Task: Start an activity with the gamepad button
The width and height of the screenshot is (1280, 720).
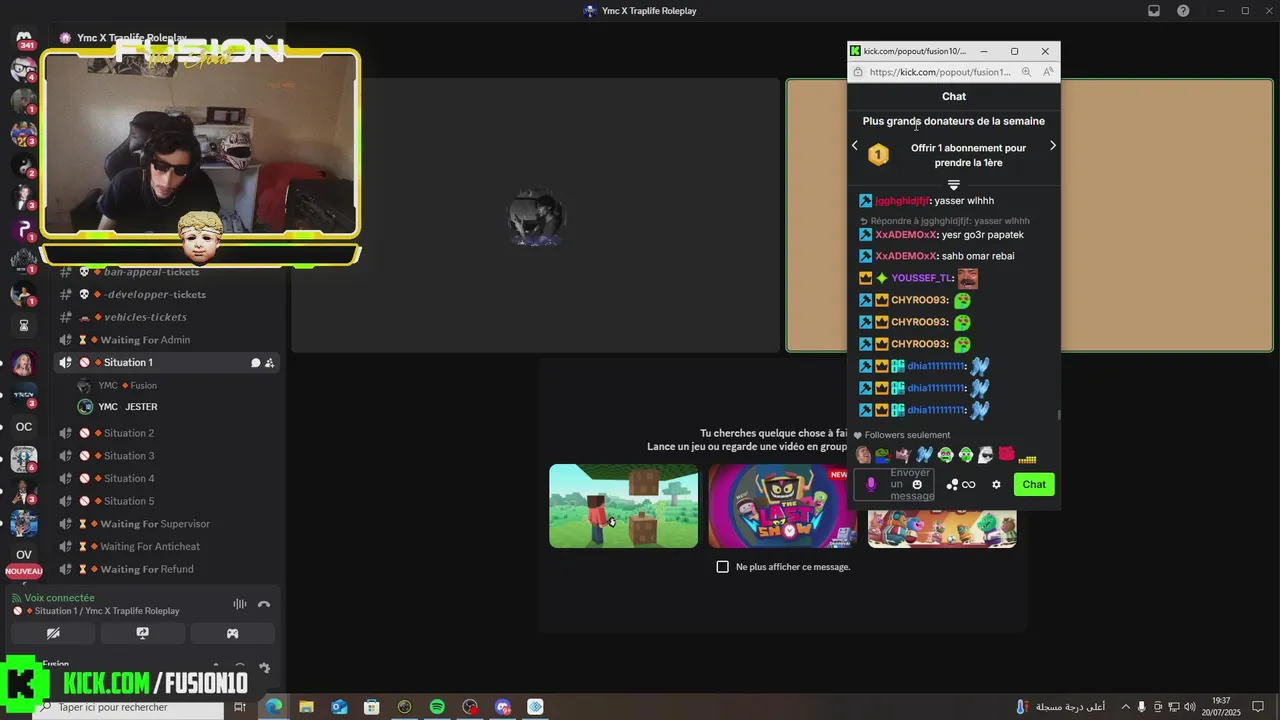Action: (x=232, y=633)
